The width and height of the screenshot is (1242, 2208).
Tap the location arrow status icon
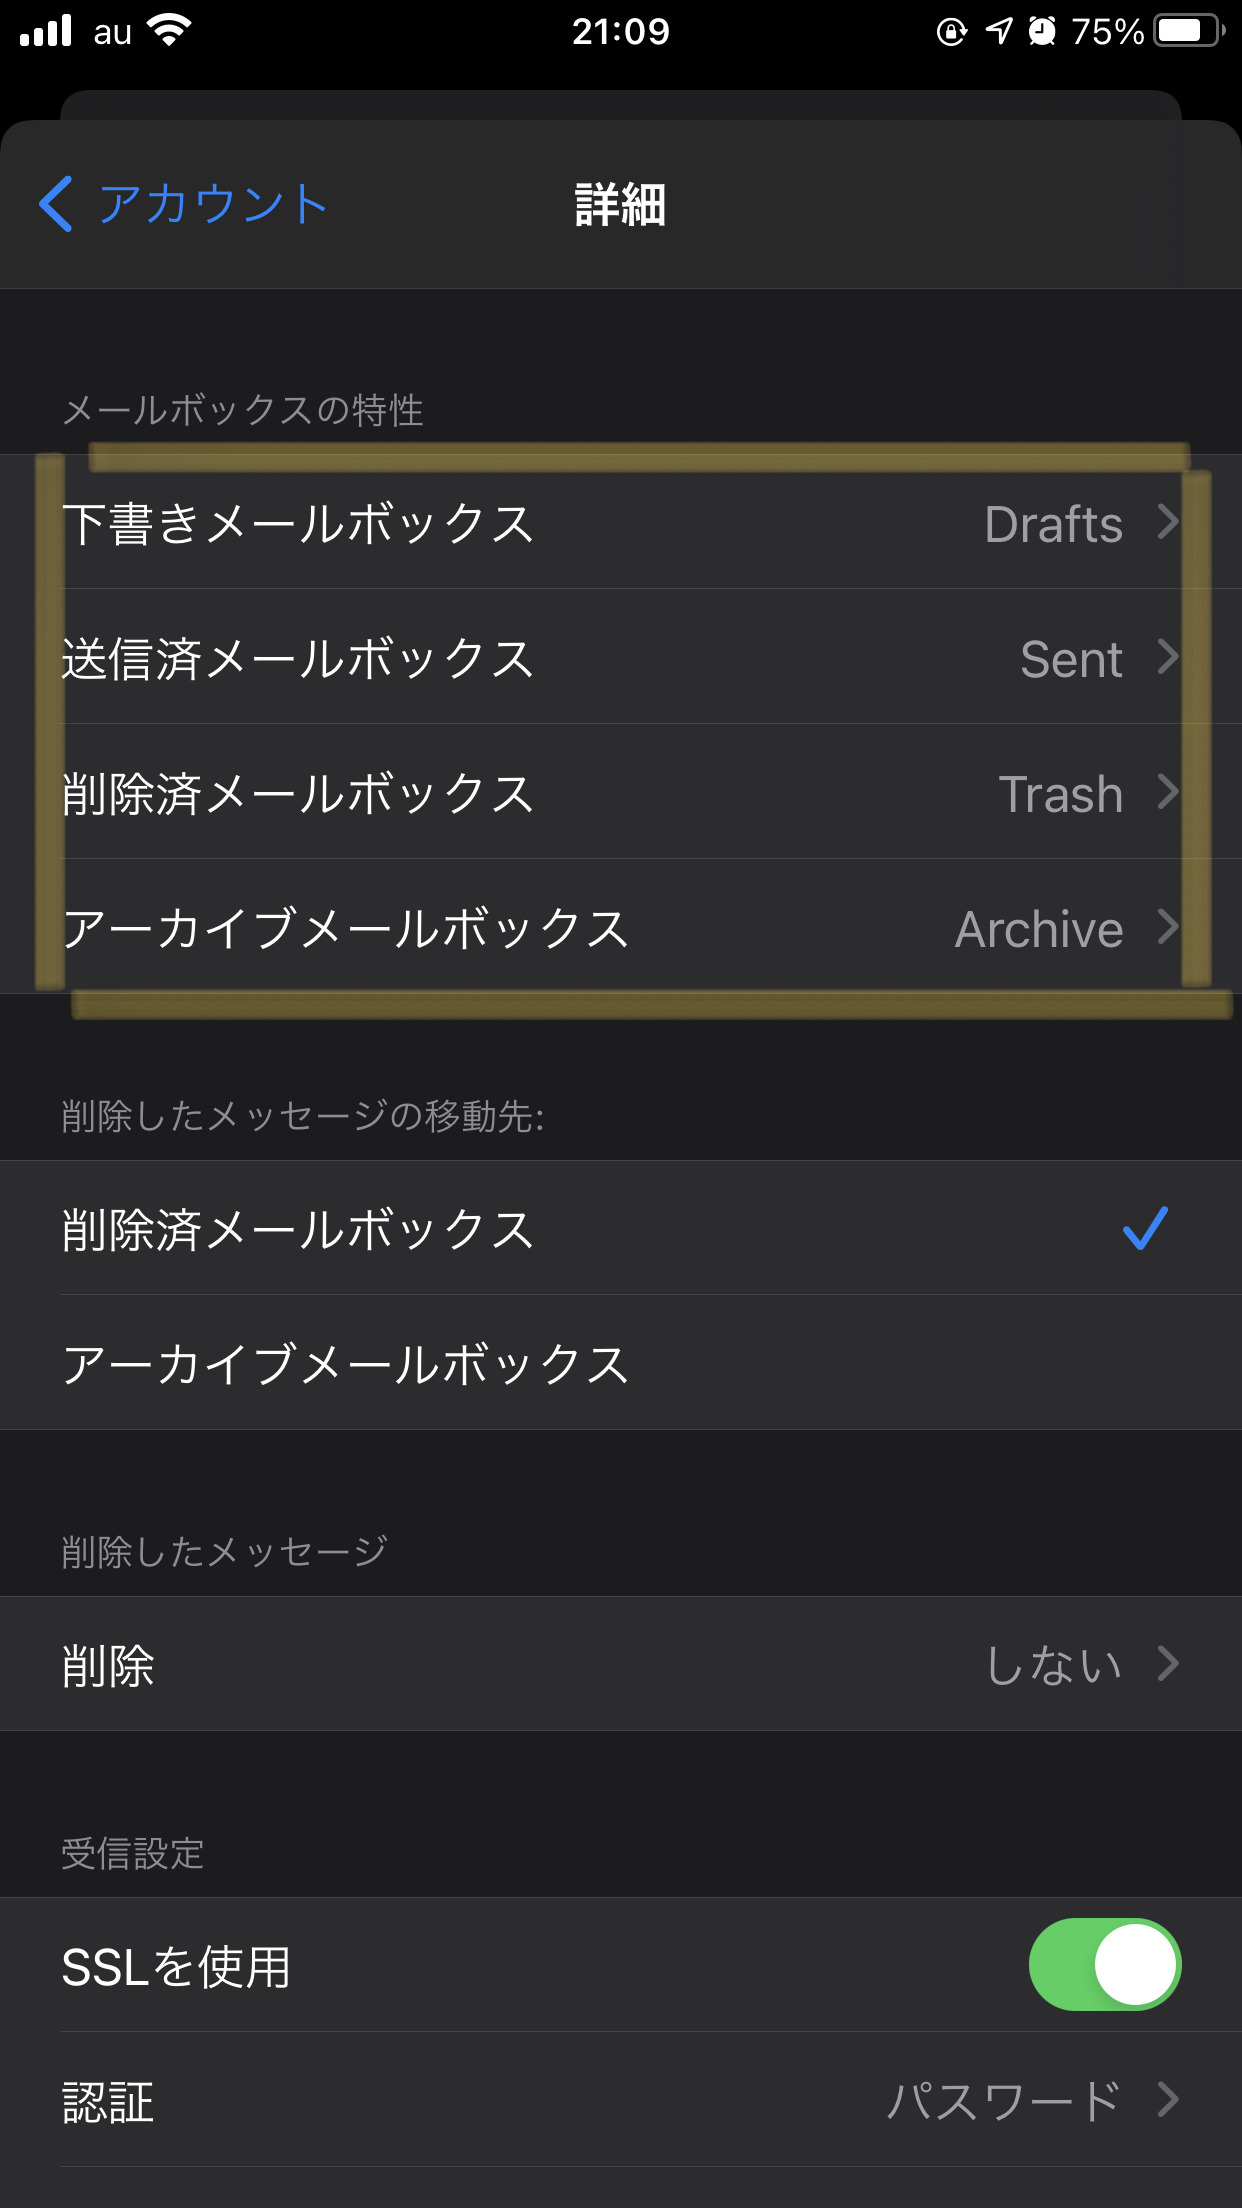tap(998, 31)
